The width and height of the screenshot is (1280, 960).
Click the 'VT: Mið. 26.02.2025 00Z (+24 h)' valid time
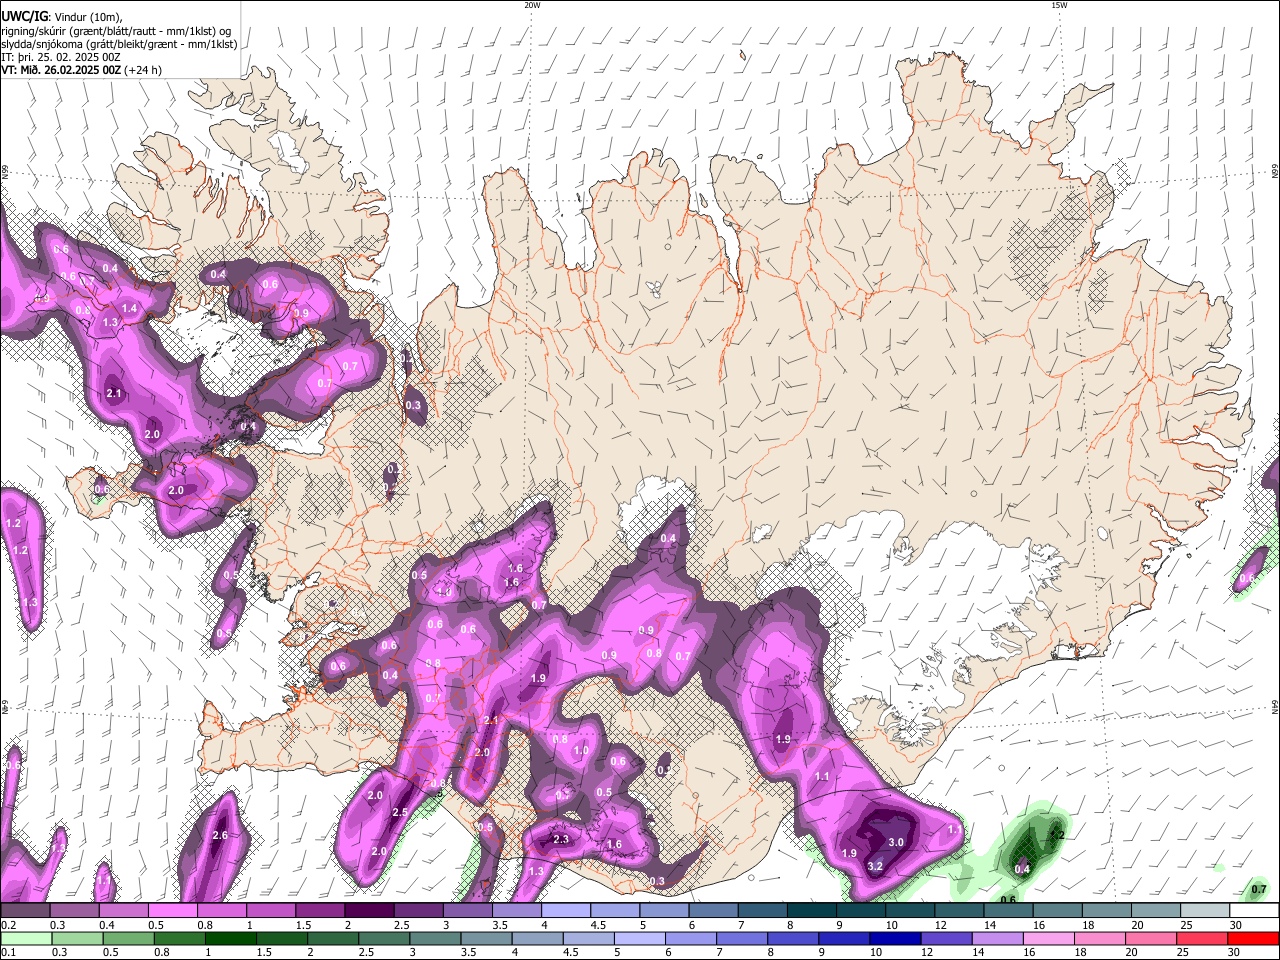coord(81,70)
